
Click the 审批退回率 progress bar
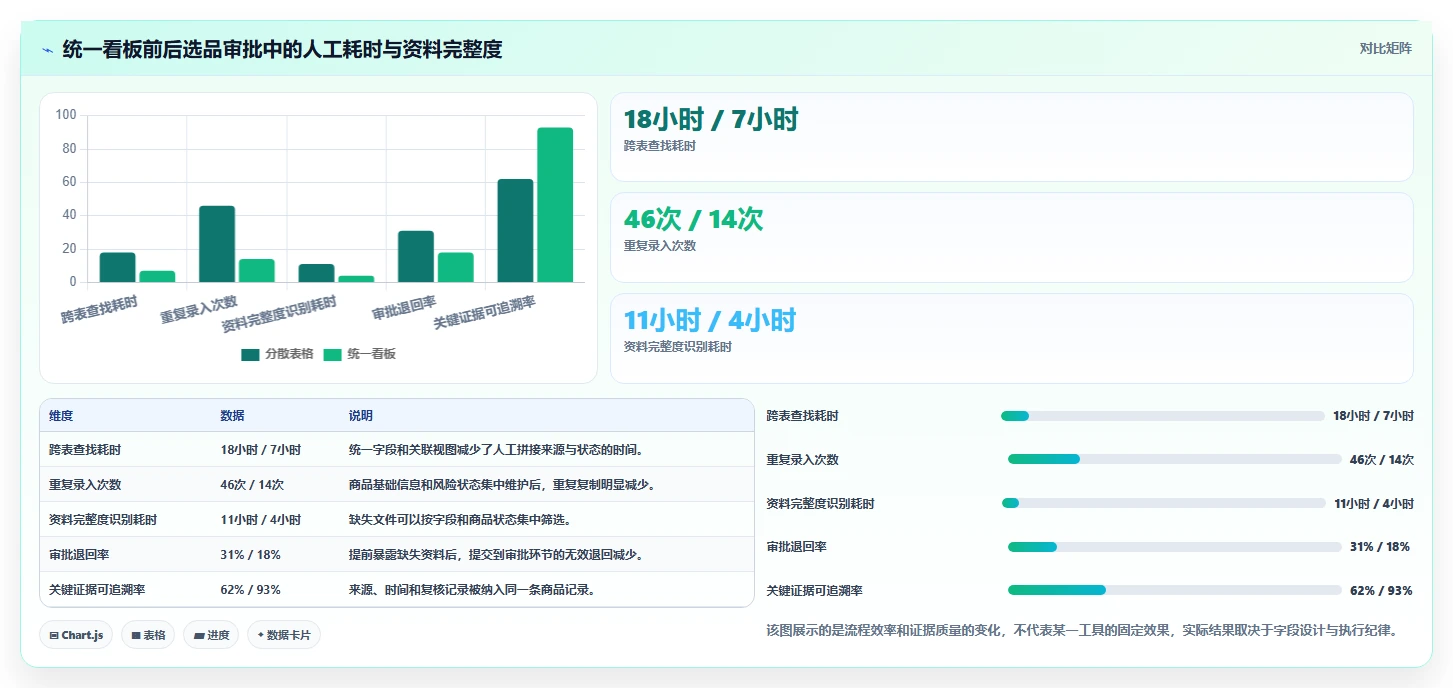1174,547
